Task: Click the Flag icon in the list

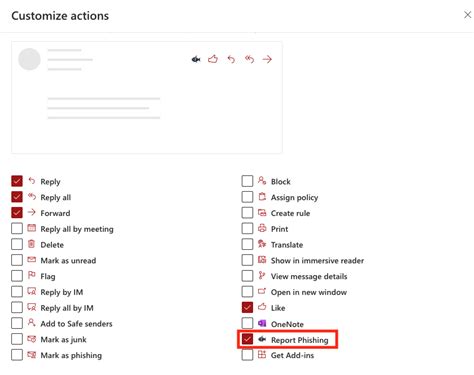Action: tap(31, 275)
